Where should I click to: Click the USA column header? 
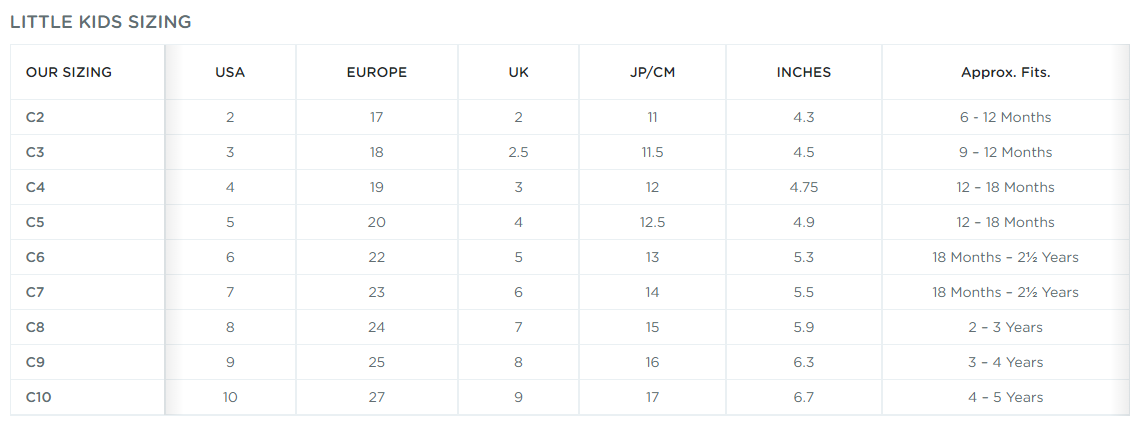[230, 72]
